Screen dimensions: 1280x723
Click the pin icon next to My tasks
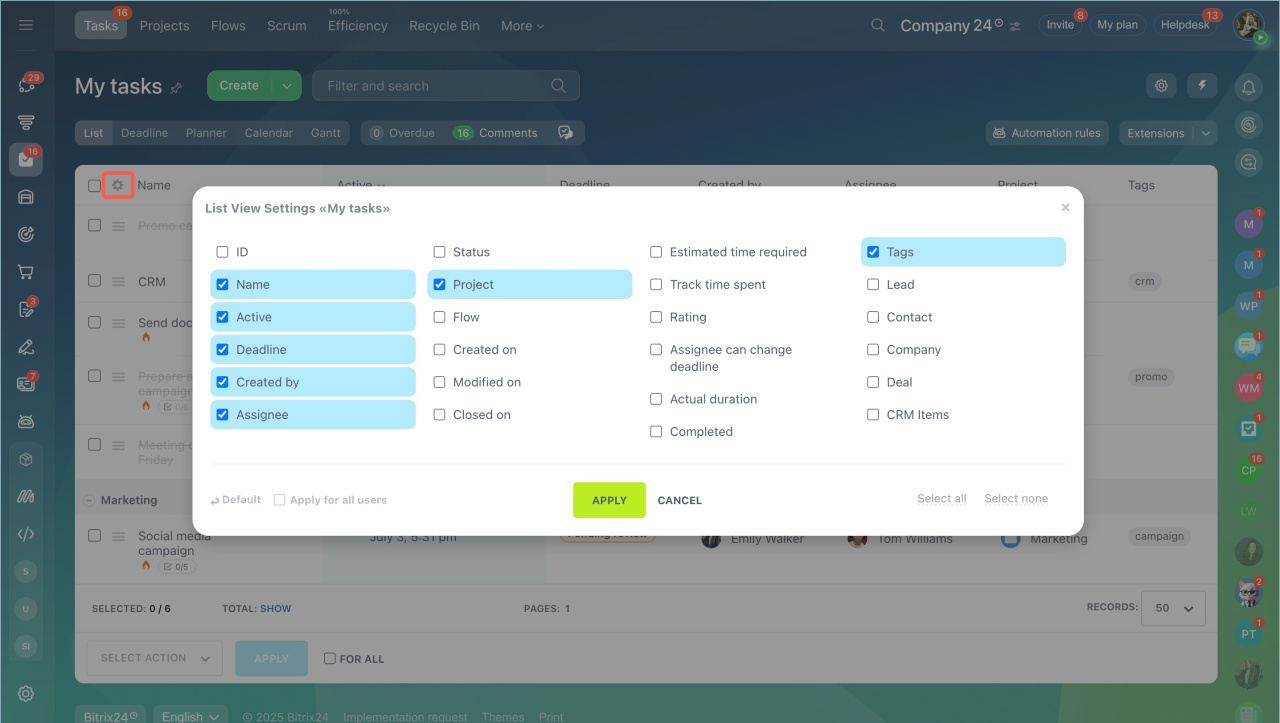coord(176,88)
